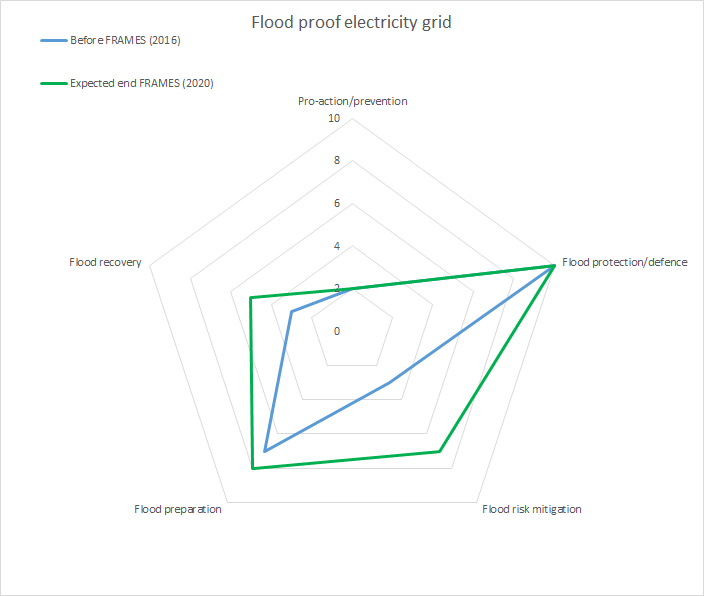Screen dimensions: 704x596
Task: Click green series point at Flood risk mitigation
Action: pos(439,452)
